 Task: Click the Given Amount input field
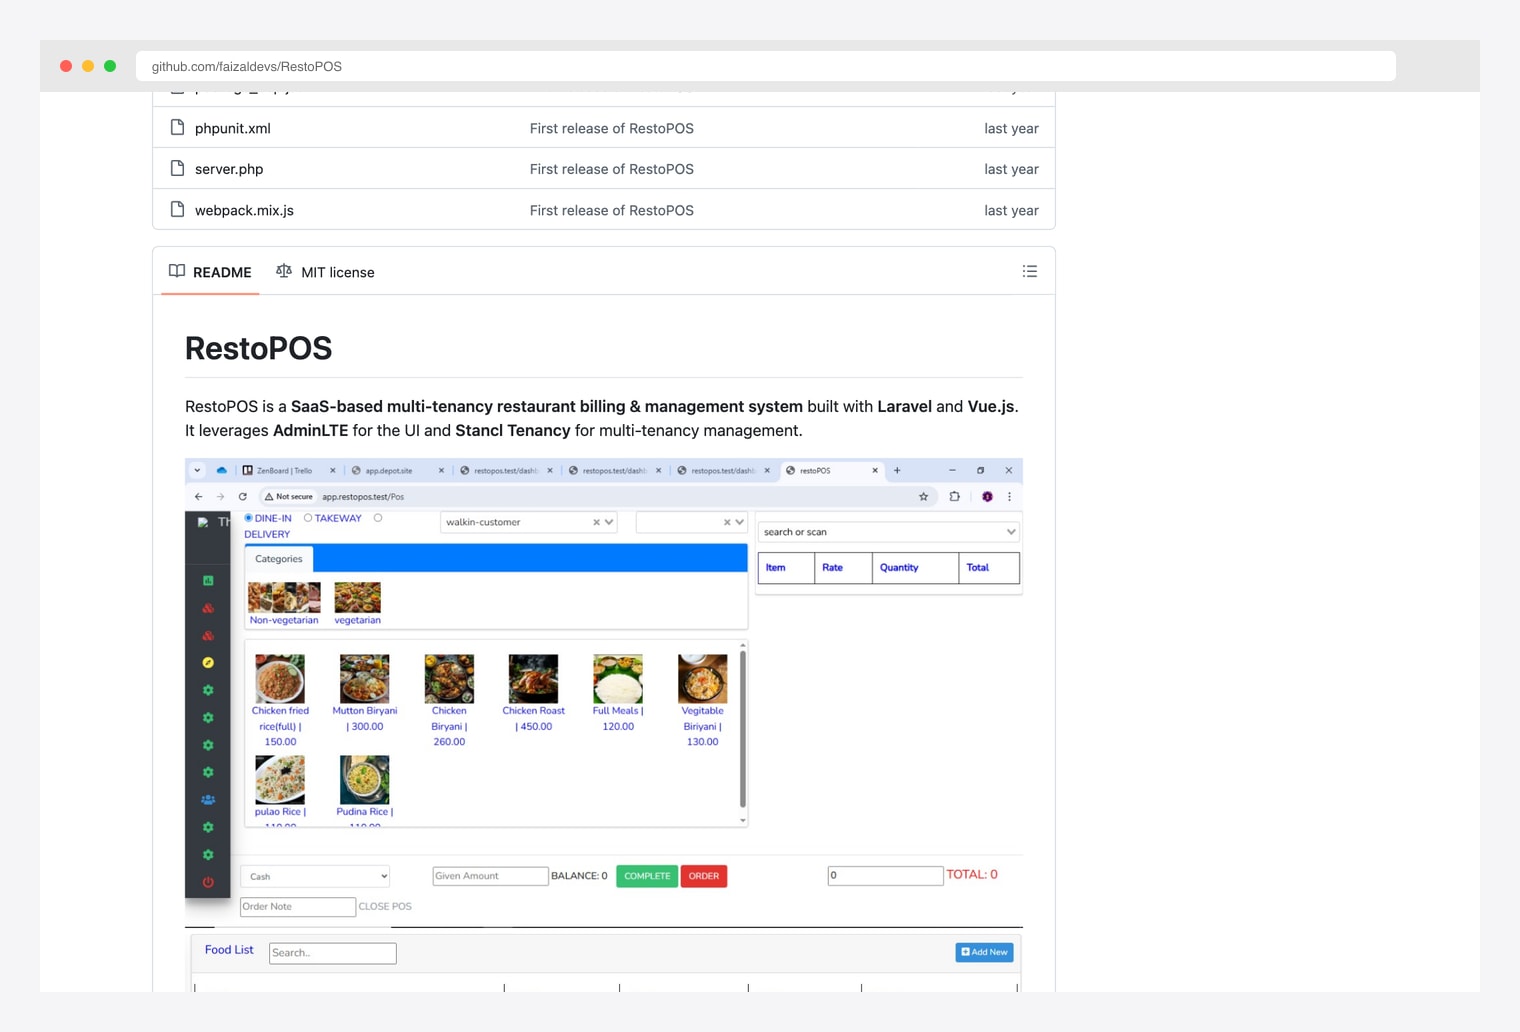click(x=490, y=876)
